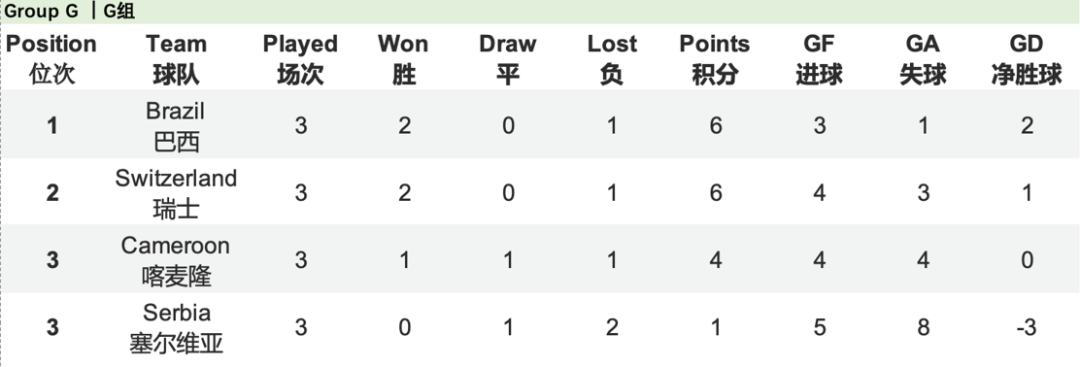Click the Played column header
The width and height of the screenshot is (1080, 367).
(x=300, y=59)
